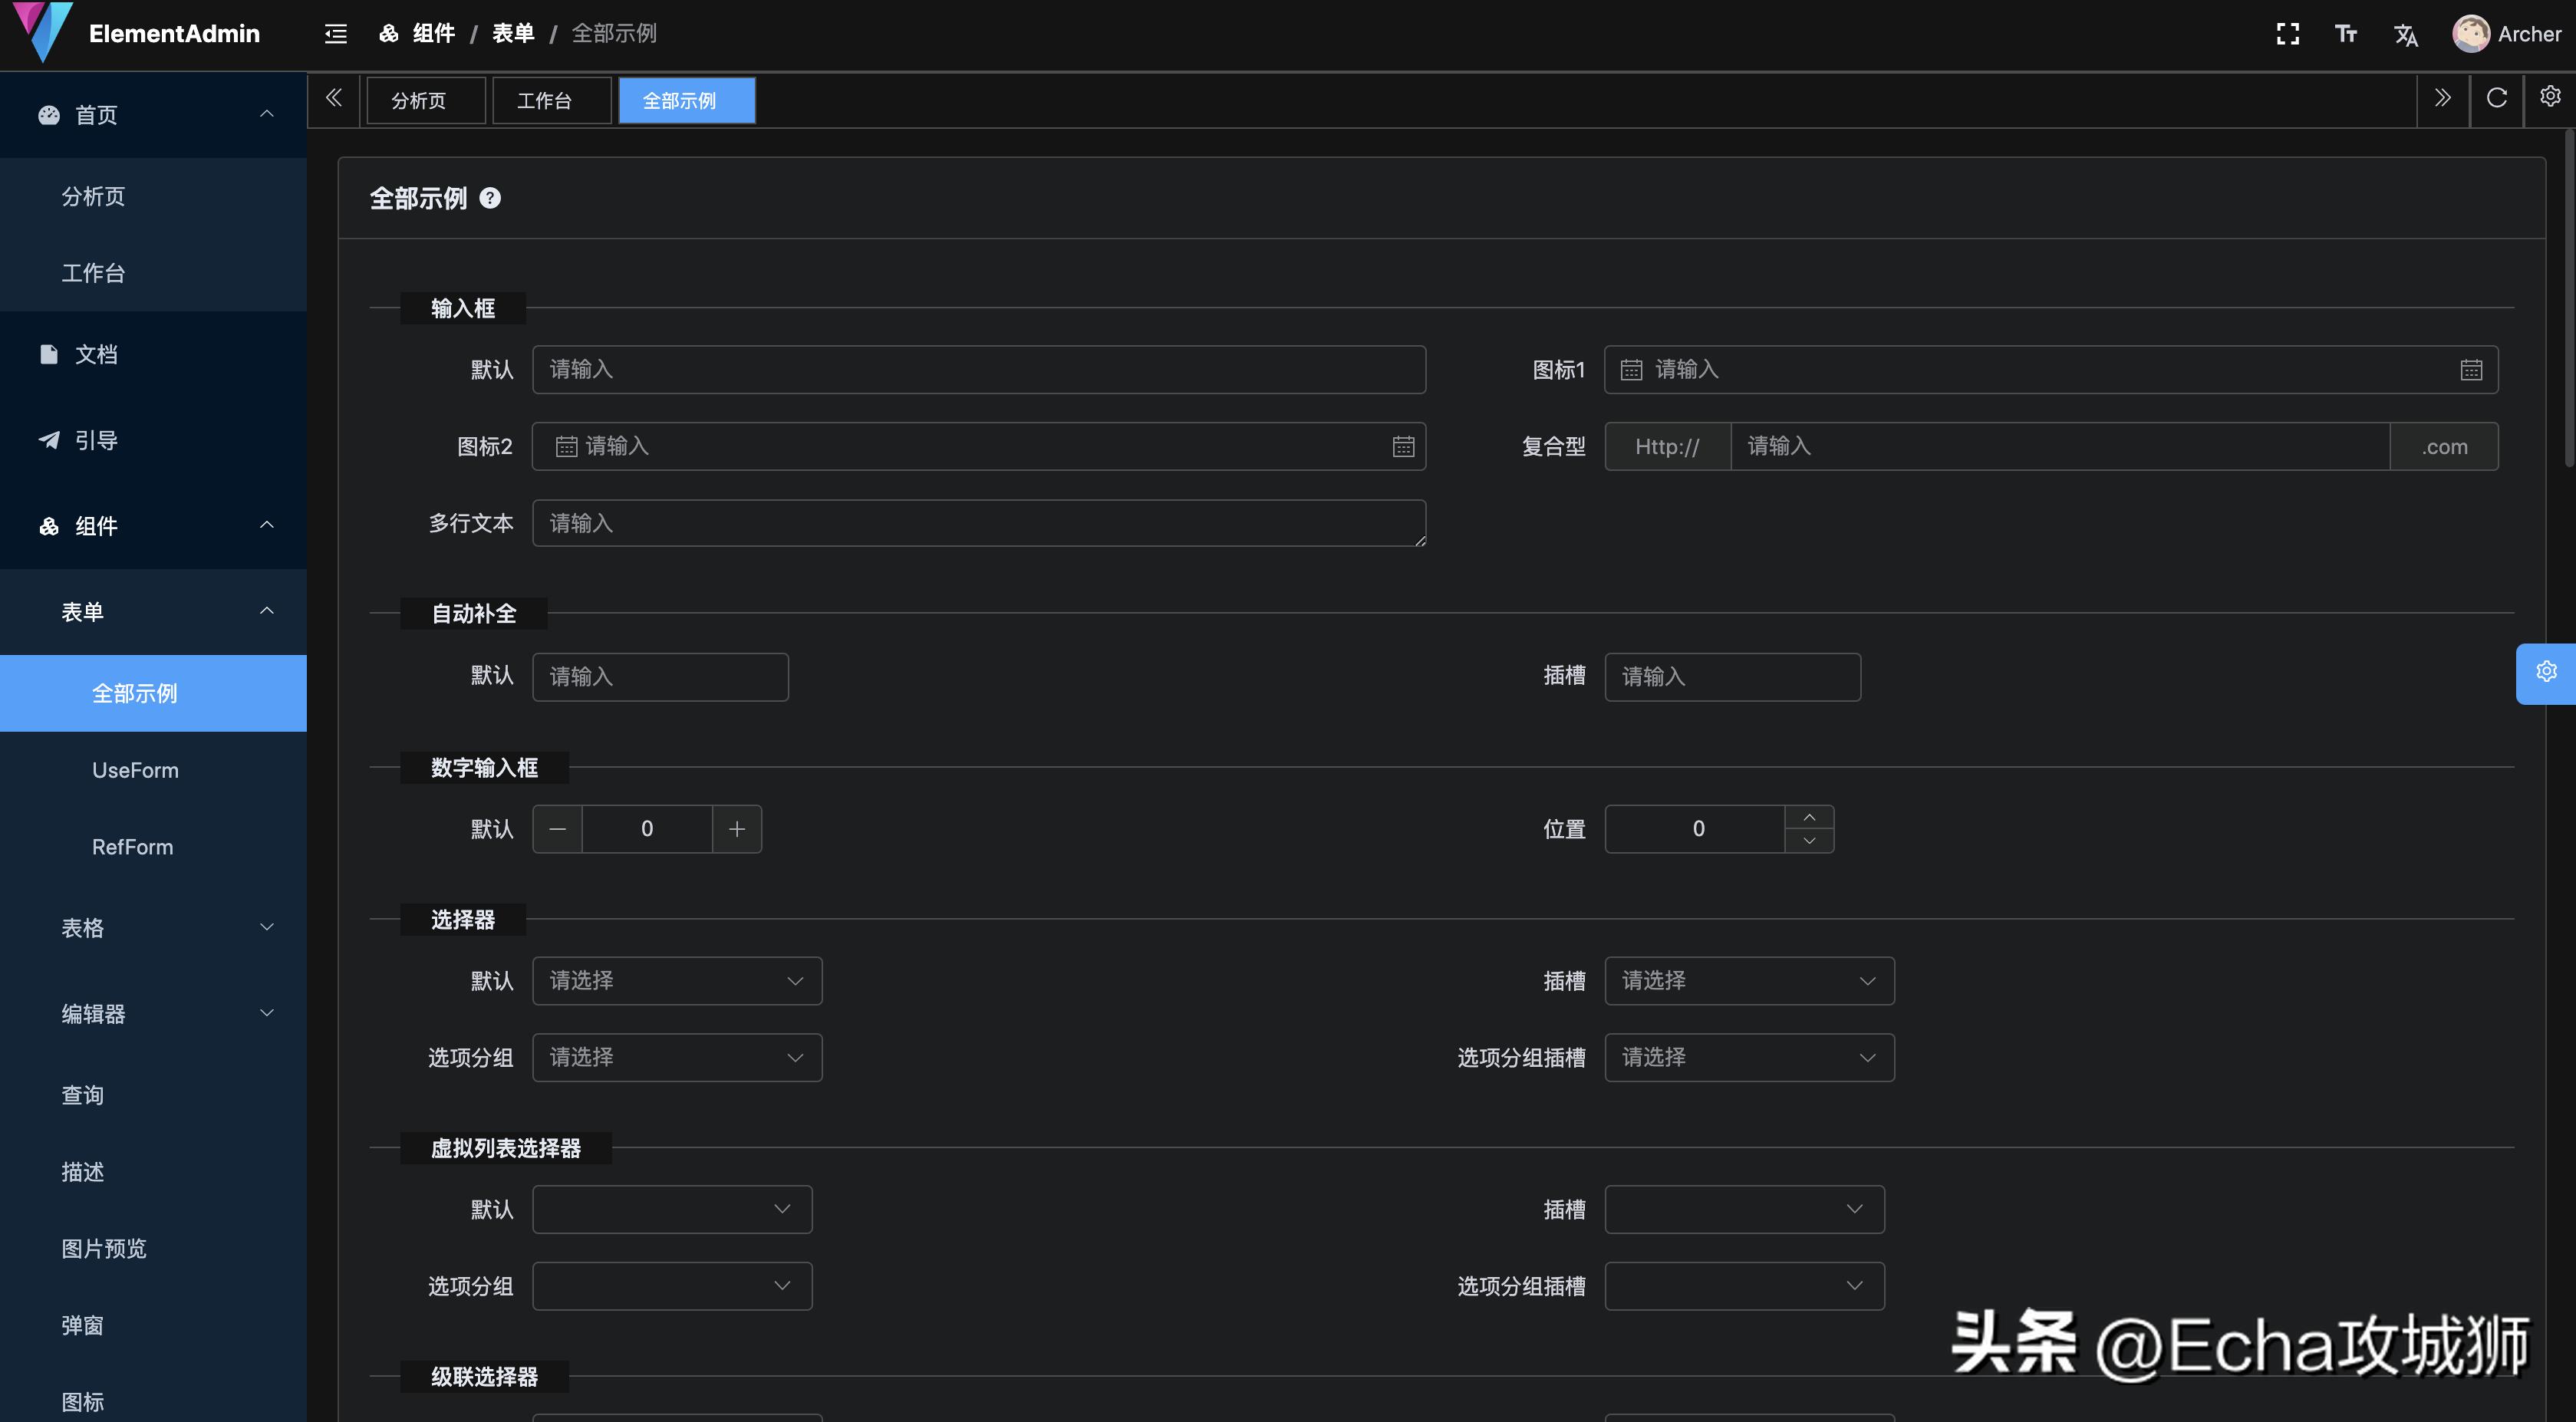
Task: Refresh the page with the reload icon
Action: point(2497,98)
